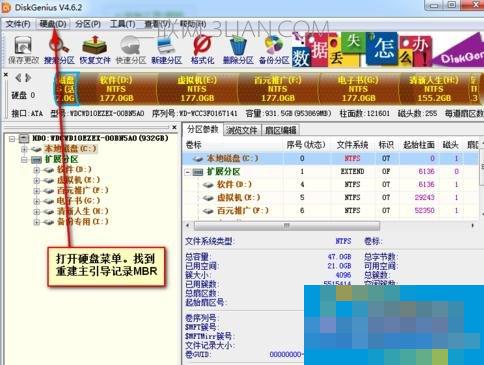Open the View (查看) menu
The image size is (484, 365).
(157, 24)
